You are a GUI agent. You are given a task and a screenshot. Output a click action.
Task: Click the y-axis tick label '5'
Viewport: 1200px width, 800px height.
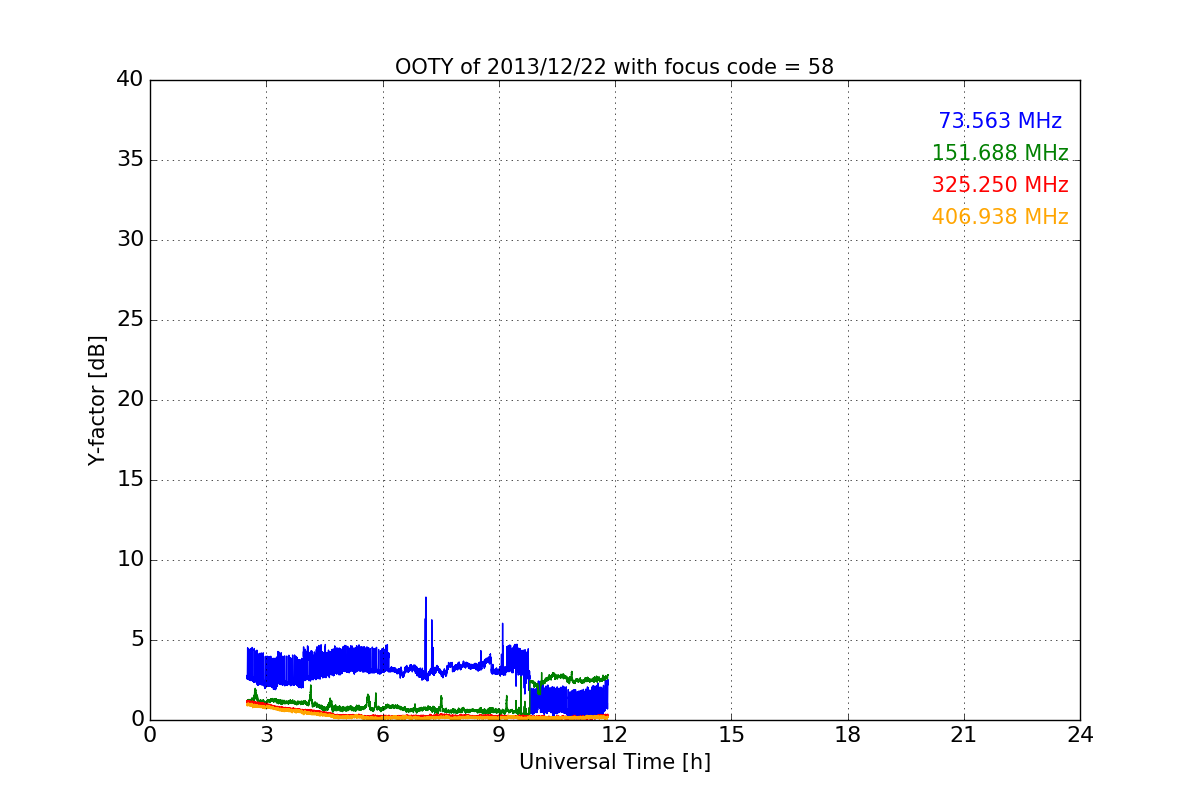point(136,640)
